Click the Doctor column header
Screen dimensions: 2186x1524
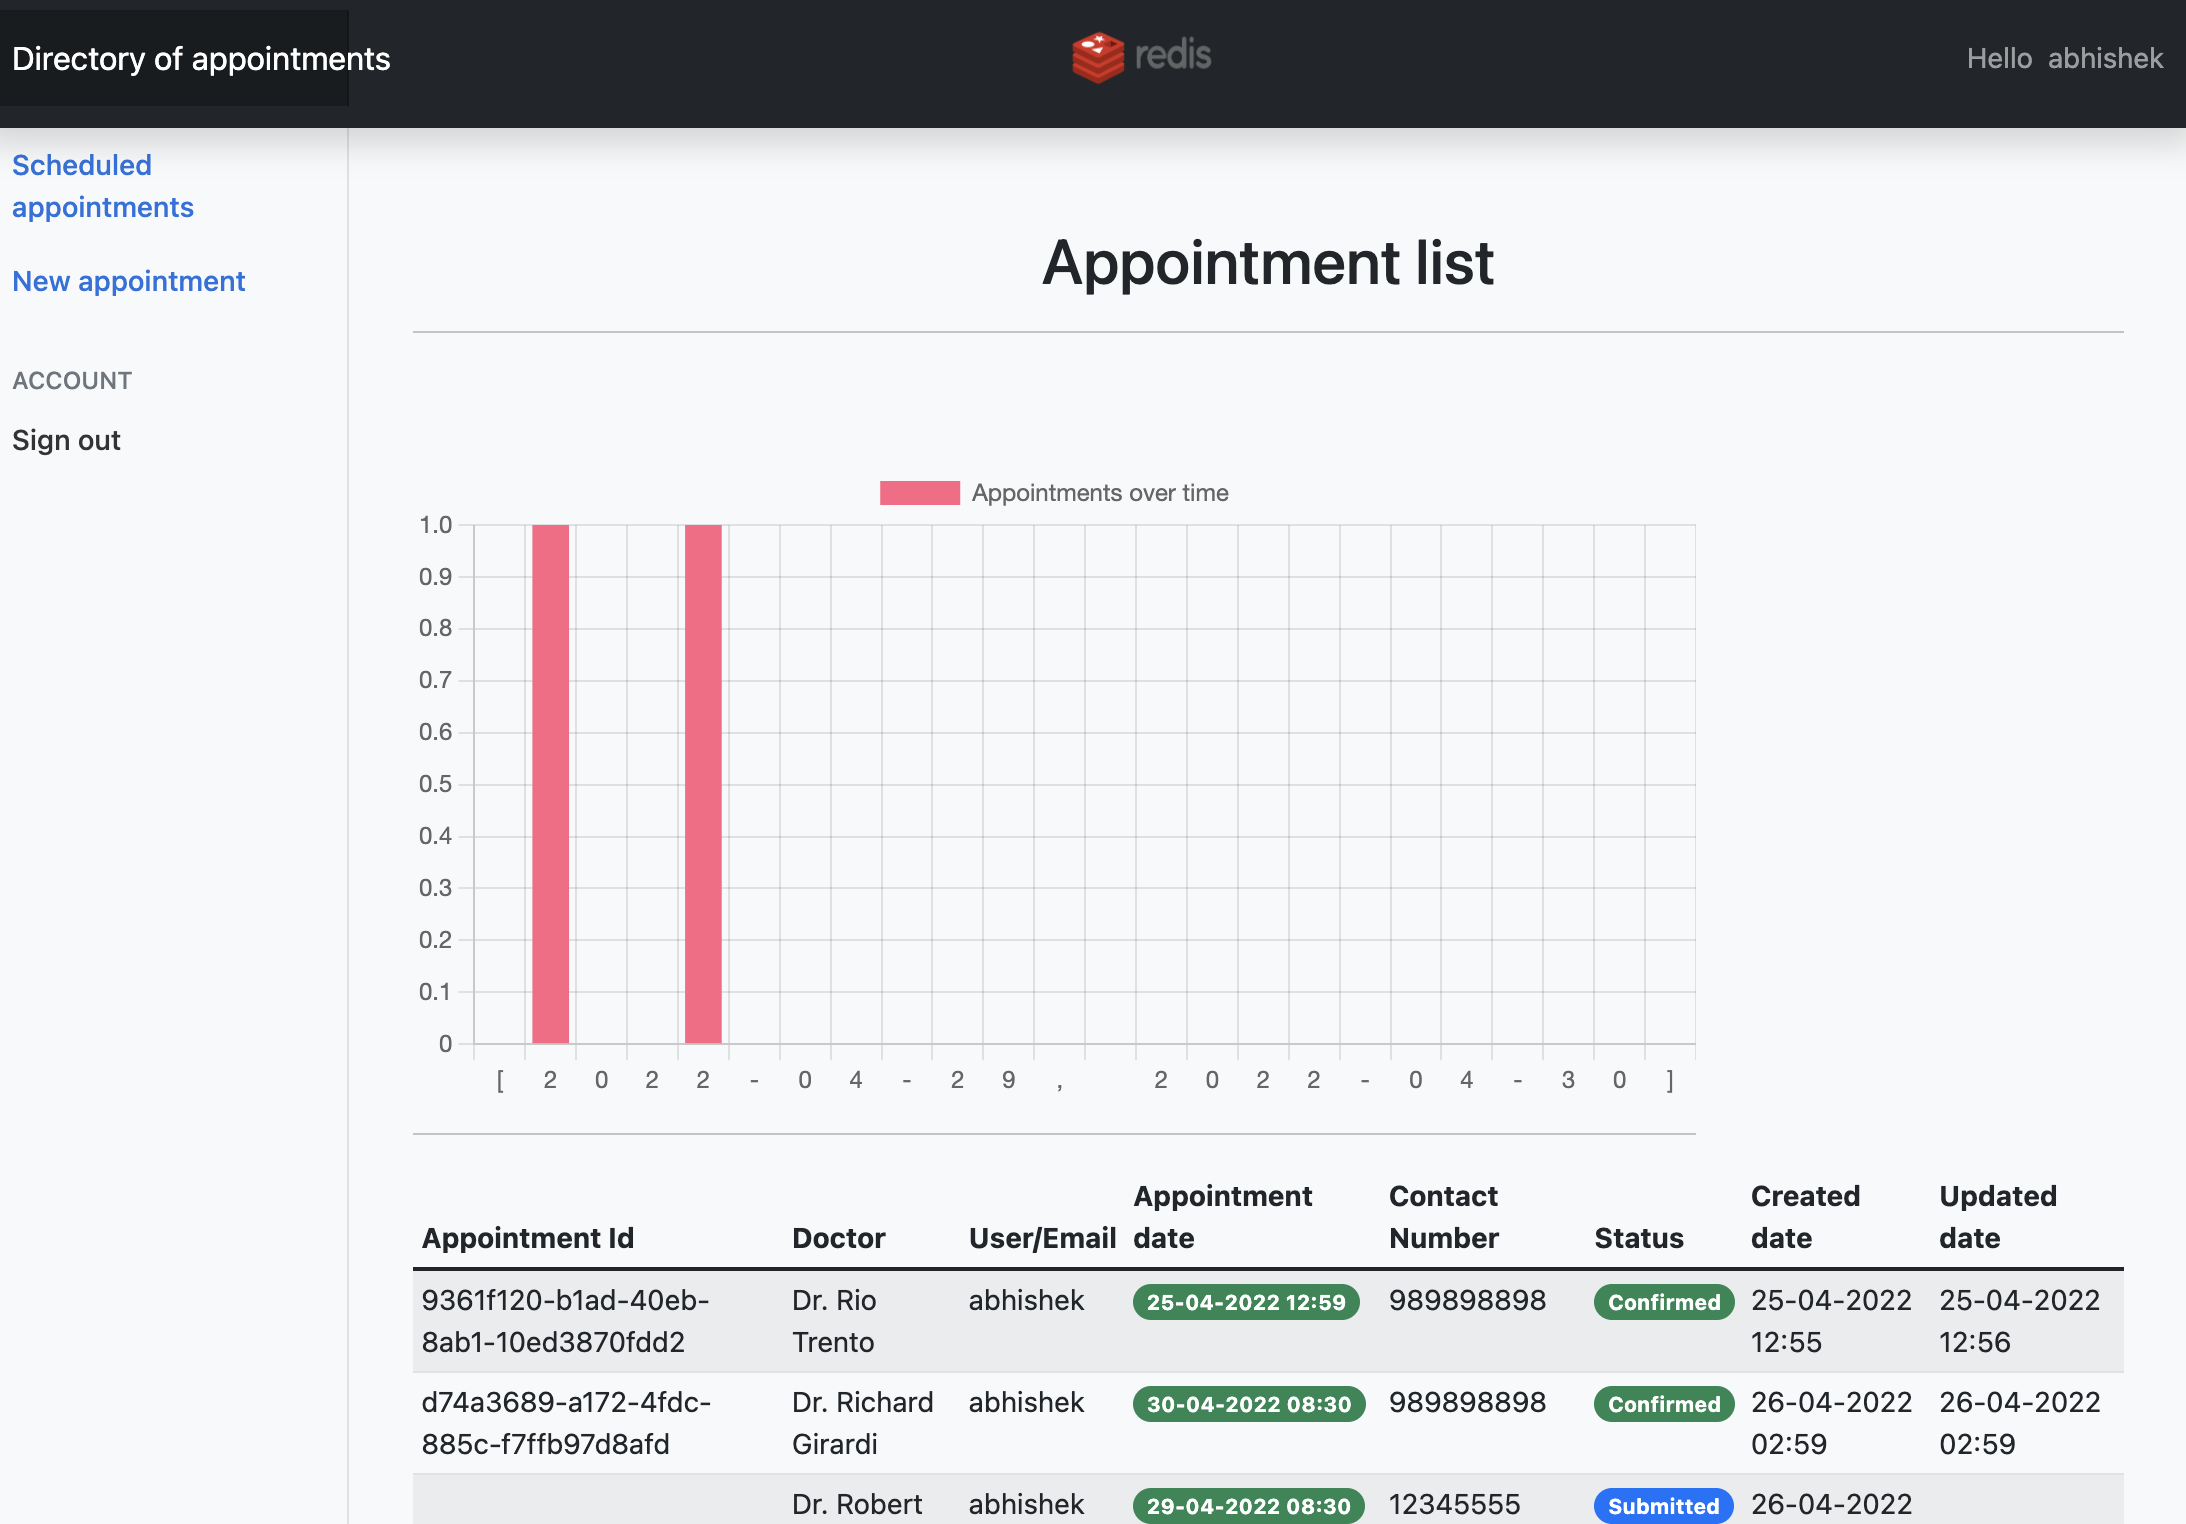click(839, 1238)
